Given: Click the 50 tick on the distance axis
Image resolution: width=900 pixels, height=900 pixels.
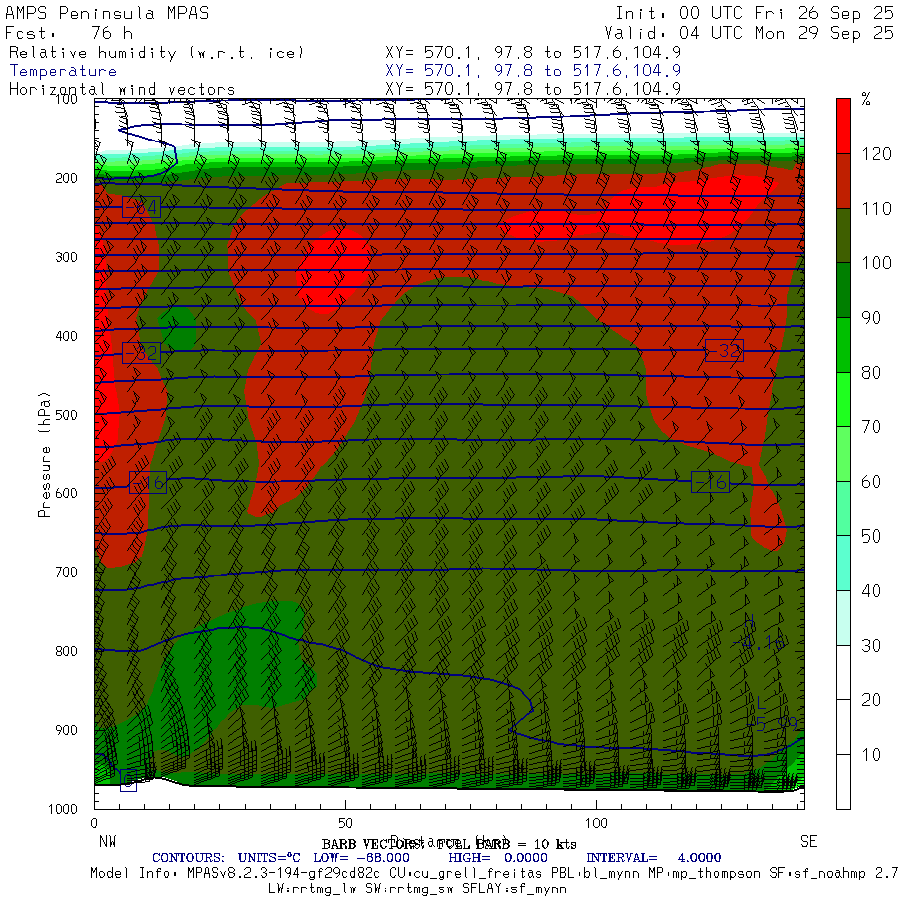Looking at the screenshot, I should pyautogui.click(x=345, y=823).
